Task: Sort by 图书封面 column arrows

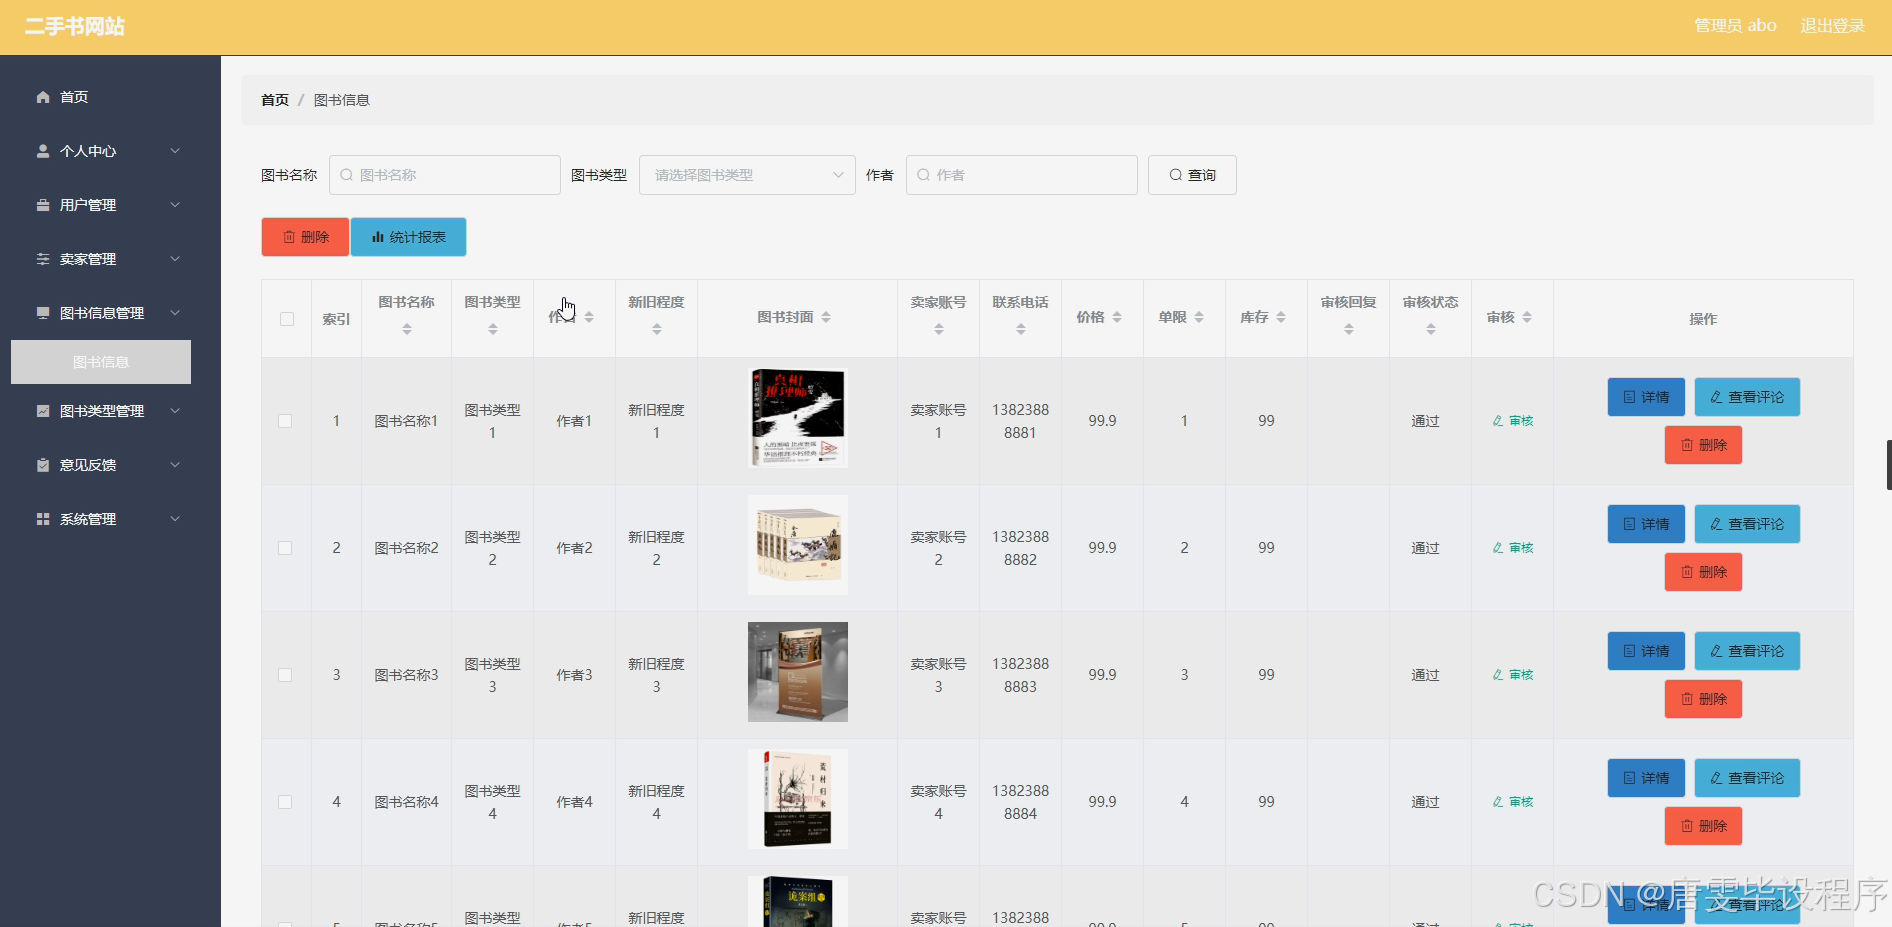Action: coord(826,317)
